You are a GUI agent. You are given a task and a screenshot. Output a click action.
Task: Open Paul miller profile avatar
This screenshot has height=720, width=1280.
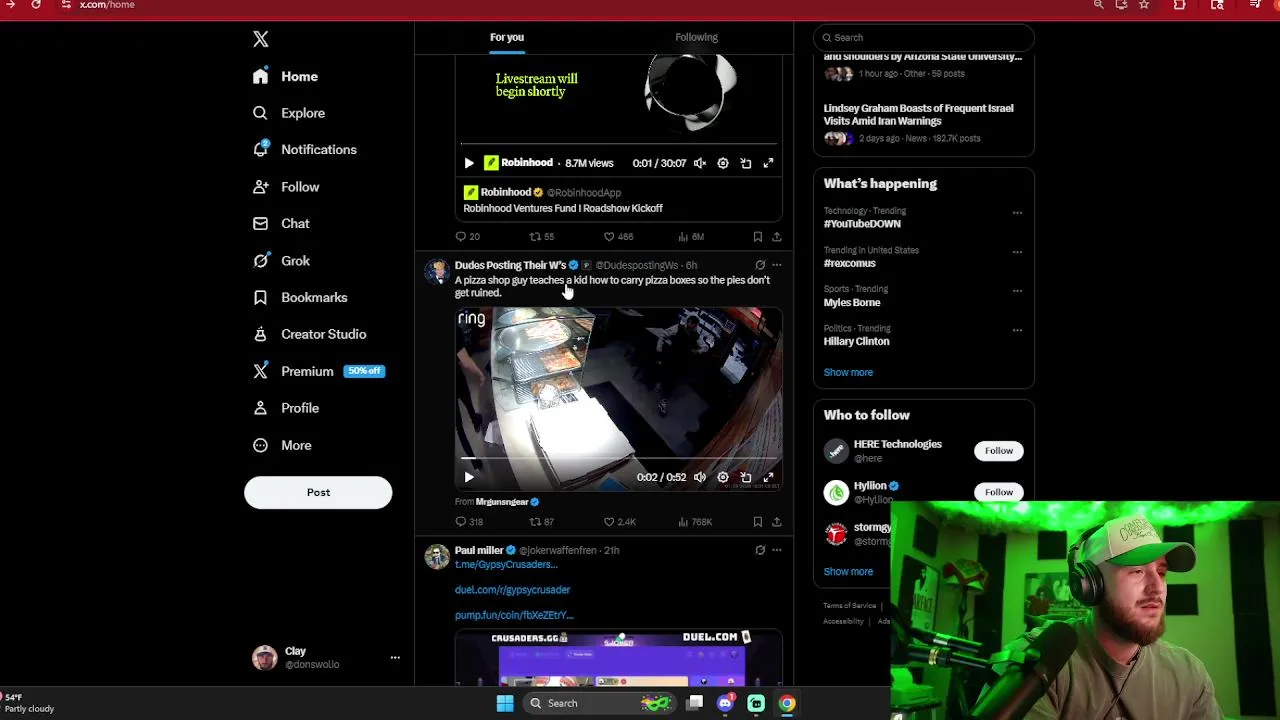click(x=437, y=557)
